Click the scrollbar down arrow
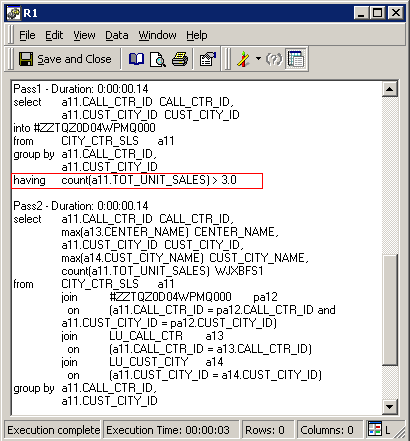This screenshot has height=441, width=410. (390, 407)
